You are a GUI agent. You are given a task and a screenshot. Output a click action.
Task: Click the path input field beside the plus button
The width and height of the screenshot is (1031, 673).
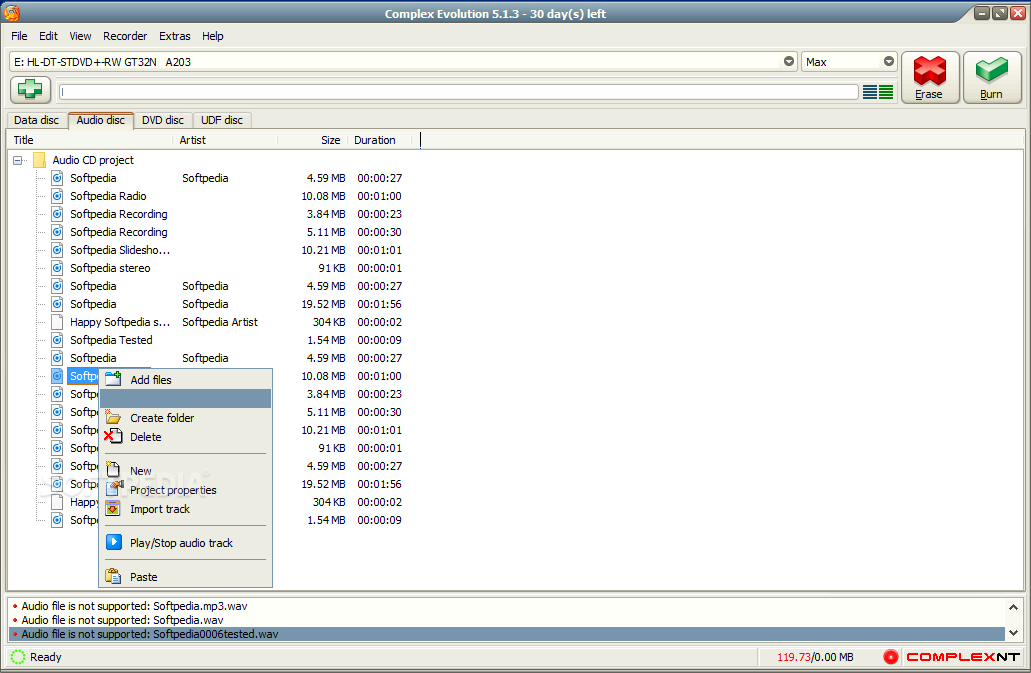[x=459, y=92]
